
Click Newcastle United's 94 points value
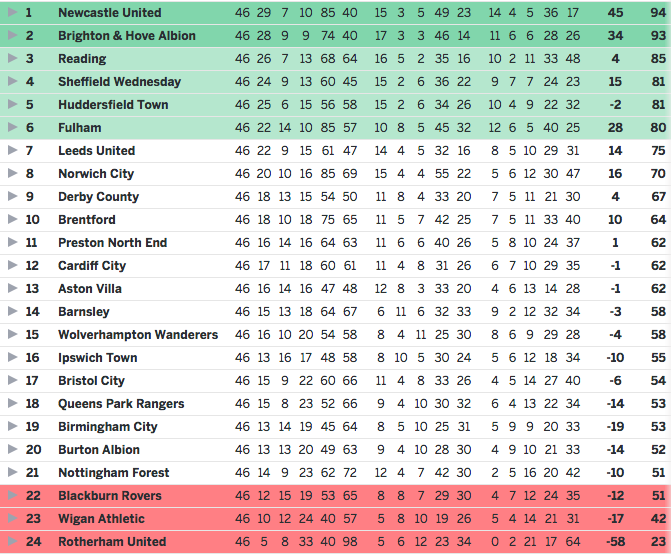tap(658, 13)
